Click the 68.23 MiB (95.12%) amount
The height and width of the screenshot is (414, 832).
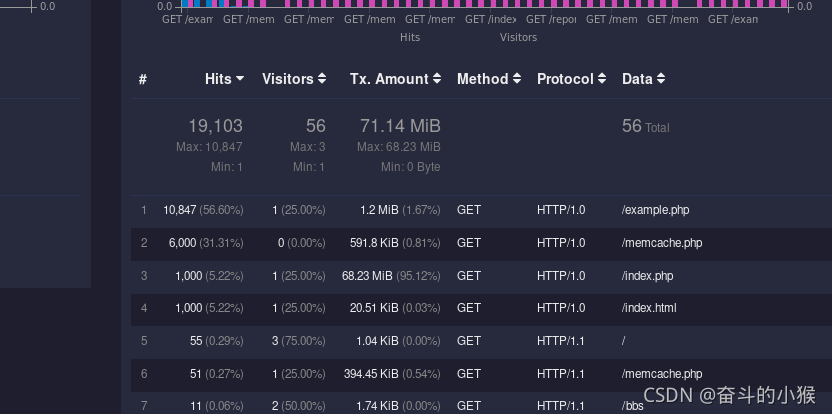tap(391, 276)
